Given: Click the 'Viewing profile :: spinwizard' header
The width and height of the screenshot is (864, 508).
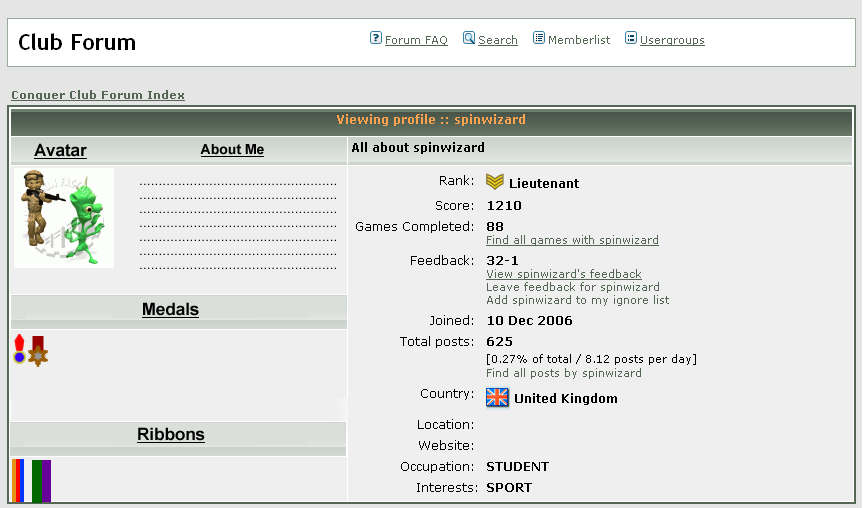Looking at the screenshot, I should coord(431,120).
